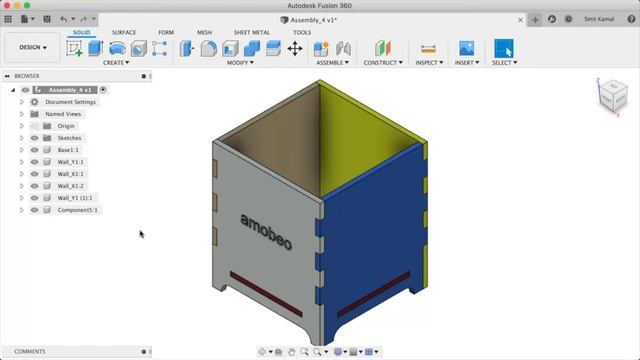The image size is (640, 360).
Task: Click the Offset Plane construct icon
Action: [x=383, y=48]
